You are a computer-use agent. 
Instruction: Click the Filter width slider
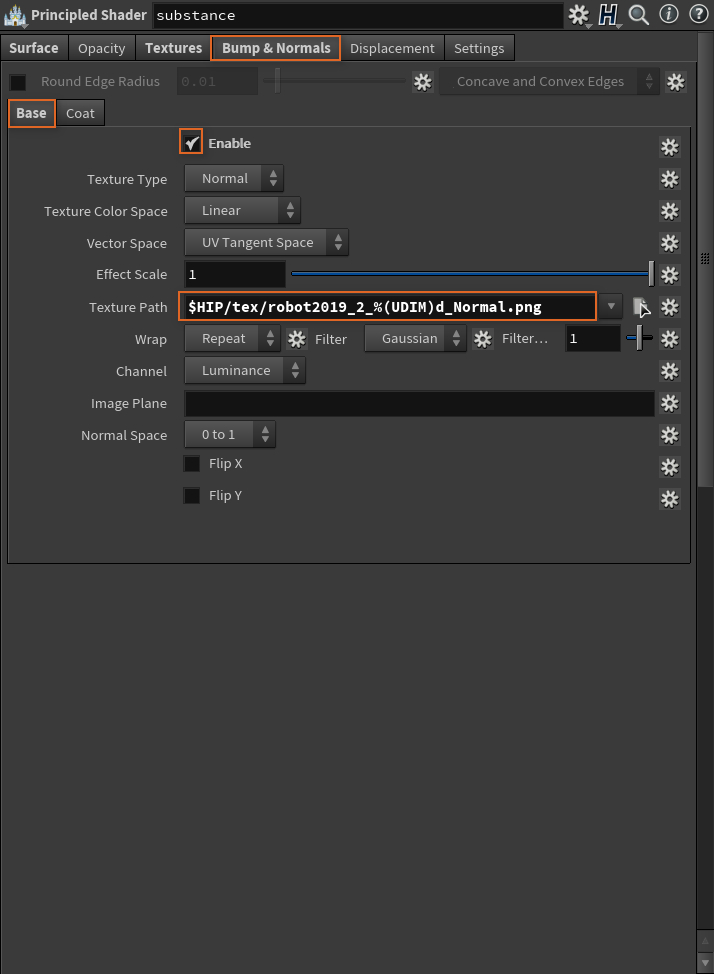pos(639,339)
